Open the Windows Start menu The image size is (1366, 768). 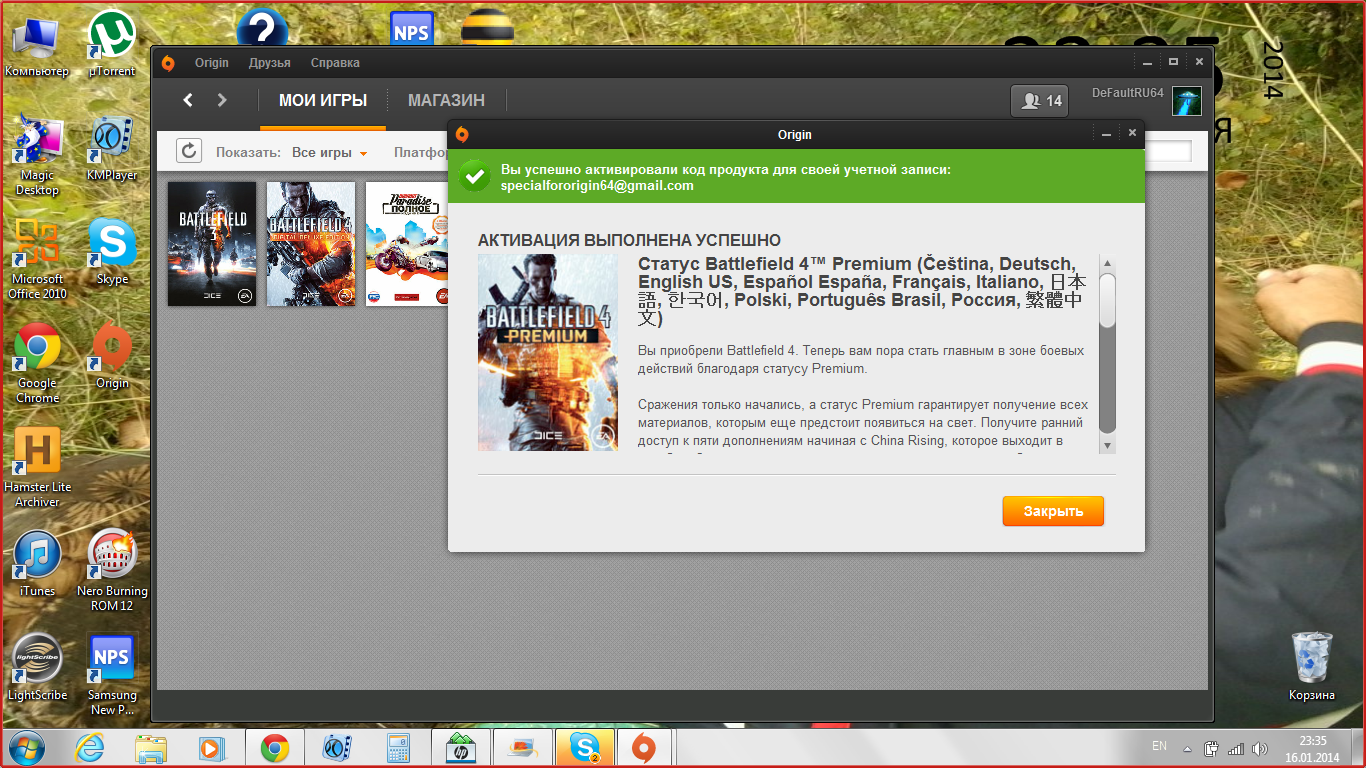point(26,747)
